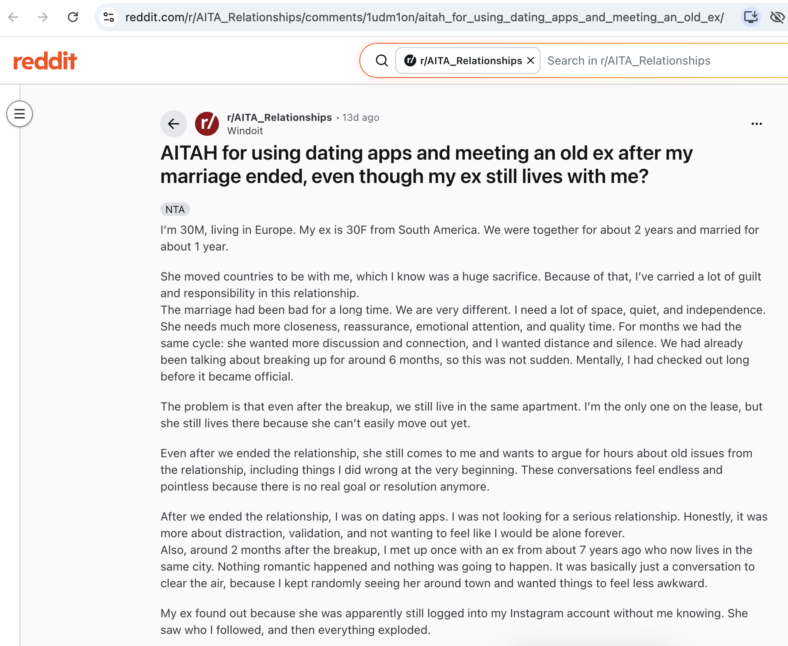Image resolution: width=788 pixels, height=646 pixels.
Task: Open the post overflow three-dot menu
Action: click(x=756, y=124)
